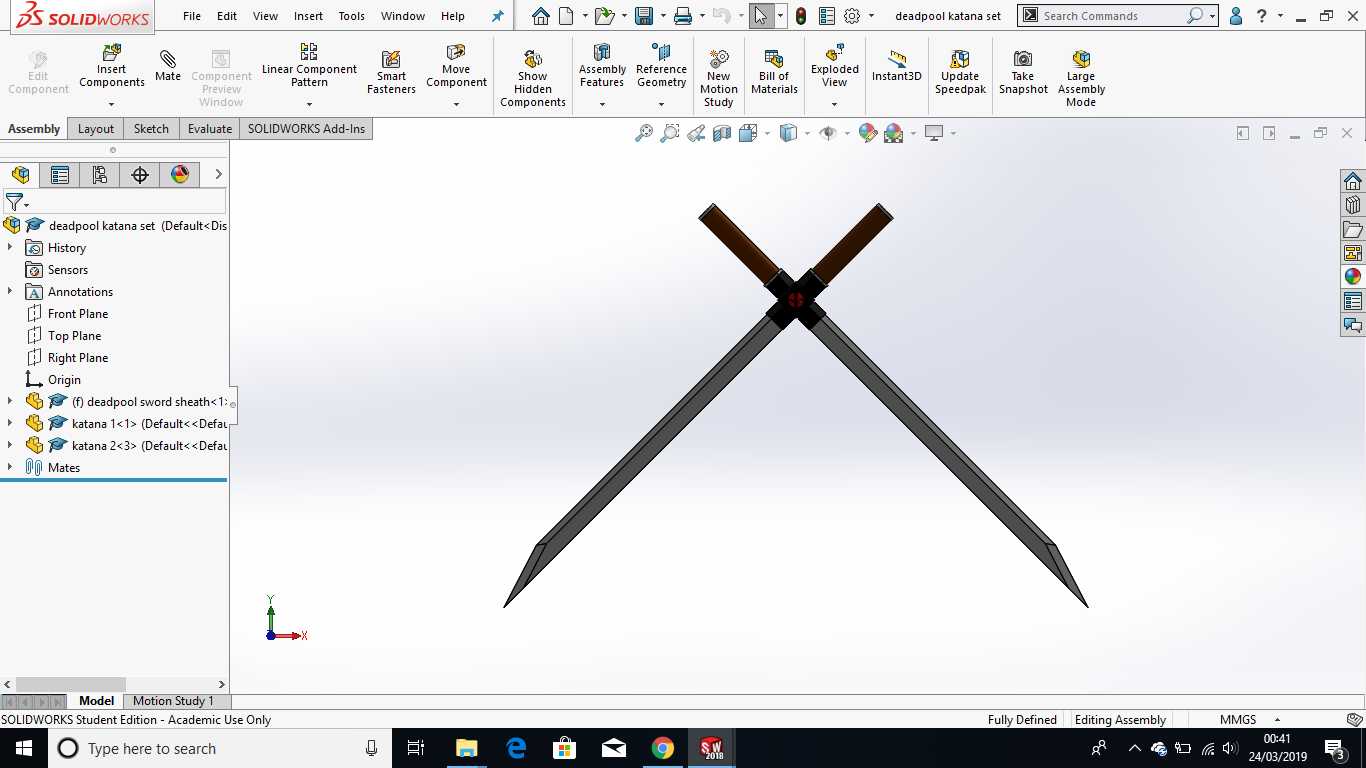The height and width of the screenshot is (768, 1366).
Task: Insert a Bill of Materials
Action: [774, 72]
